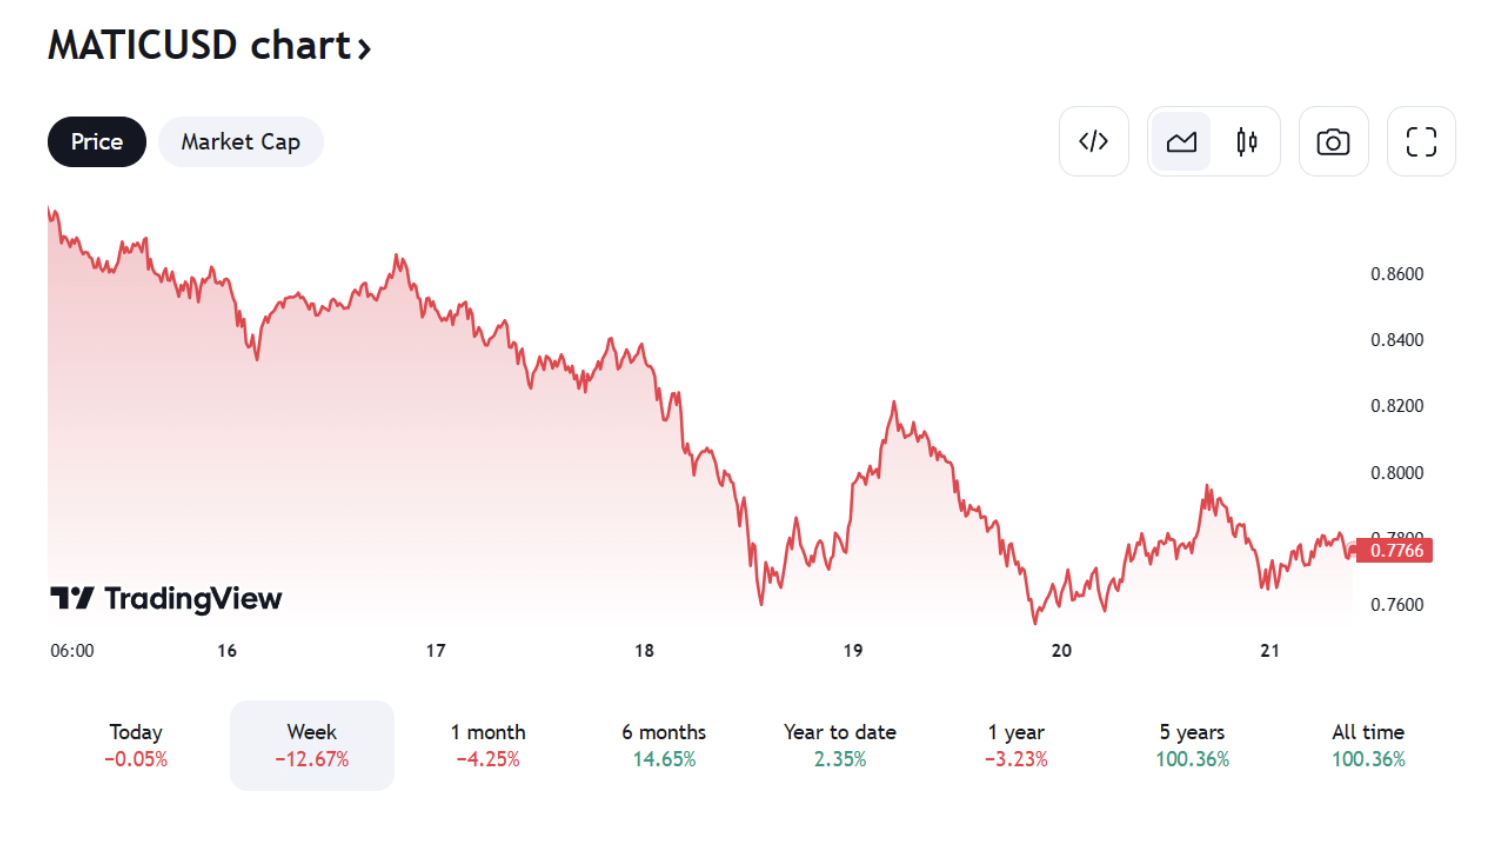Choose the 1 month range
1500x852 pixels.
[x=488, y=745]
